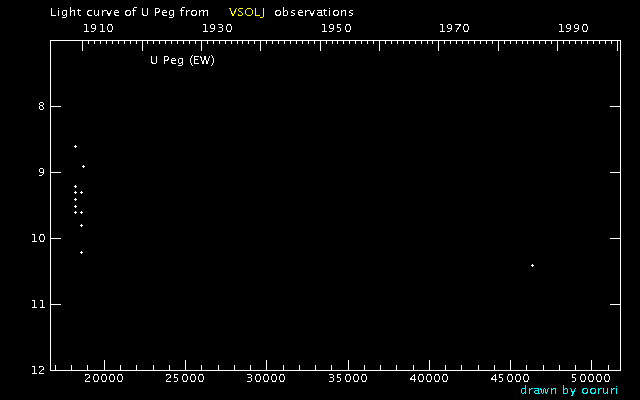Select the 40000 Julian date axis label
This screenshot has width=640, height=400.
[x=429, y=380]
